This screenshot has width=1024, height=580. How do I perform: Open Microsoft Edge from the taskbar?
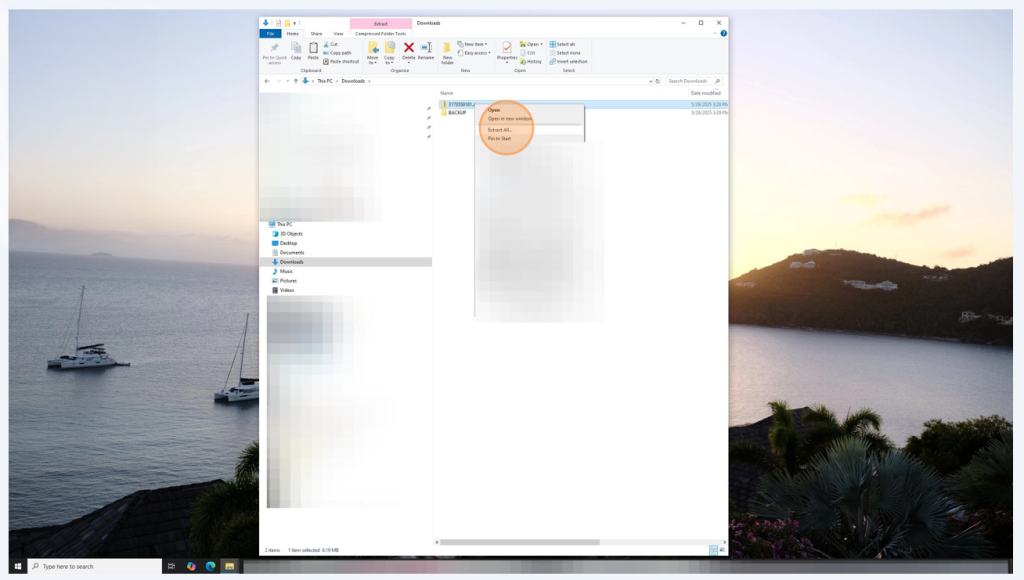click(x=211, y=566)
